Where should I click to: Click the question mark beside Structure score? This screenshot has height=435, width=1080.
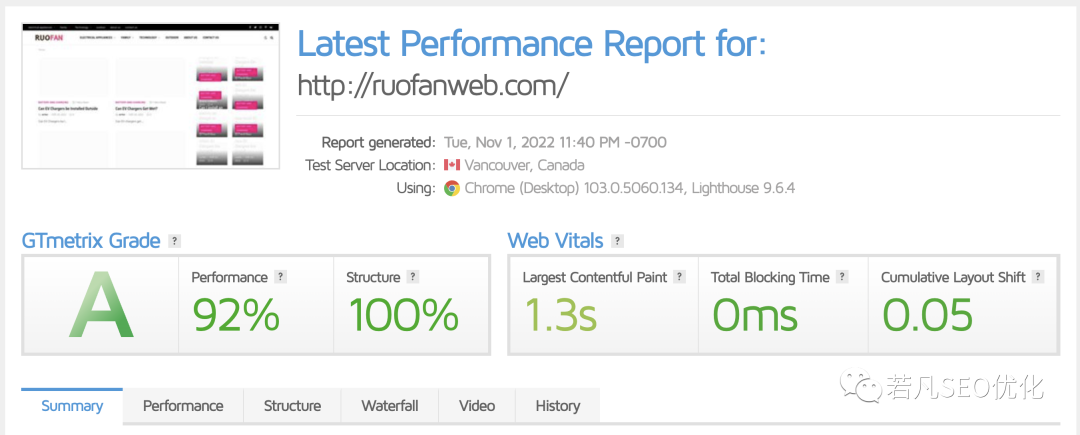pos(412,277)
